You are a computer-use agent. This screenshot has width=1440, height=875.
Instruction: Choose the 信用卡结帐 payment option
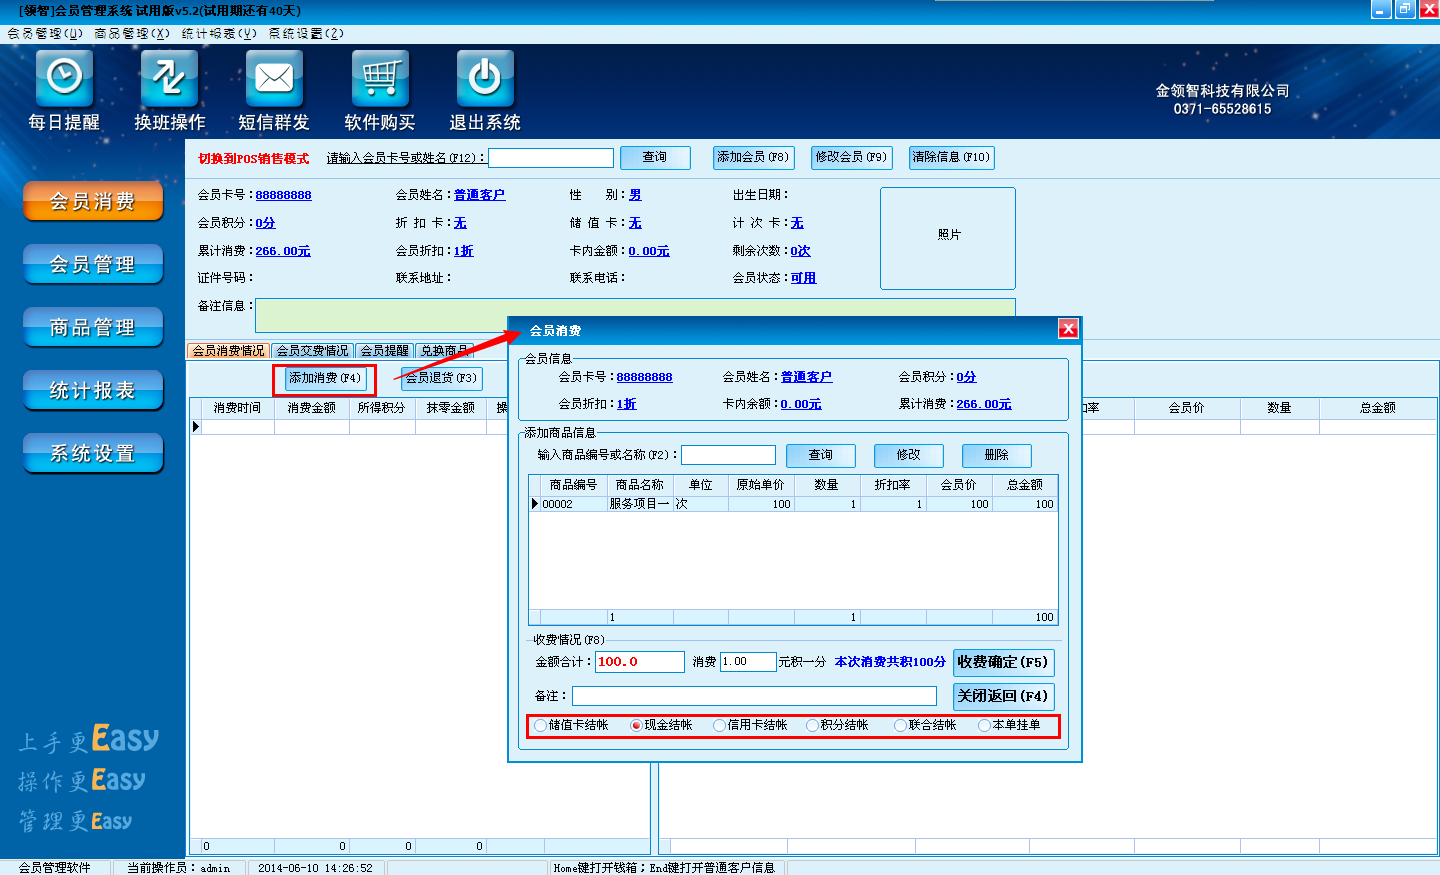tap(751, 725)
